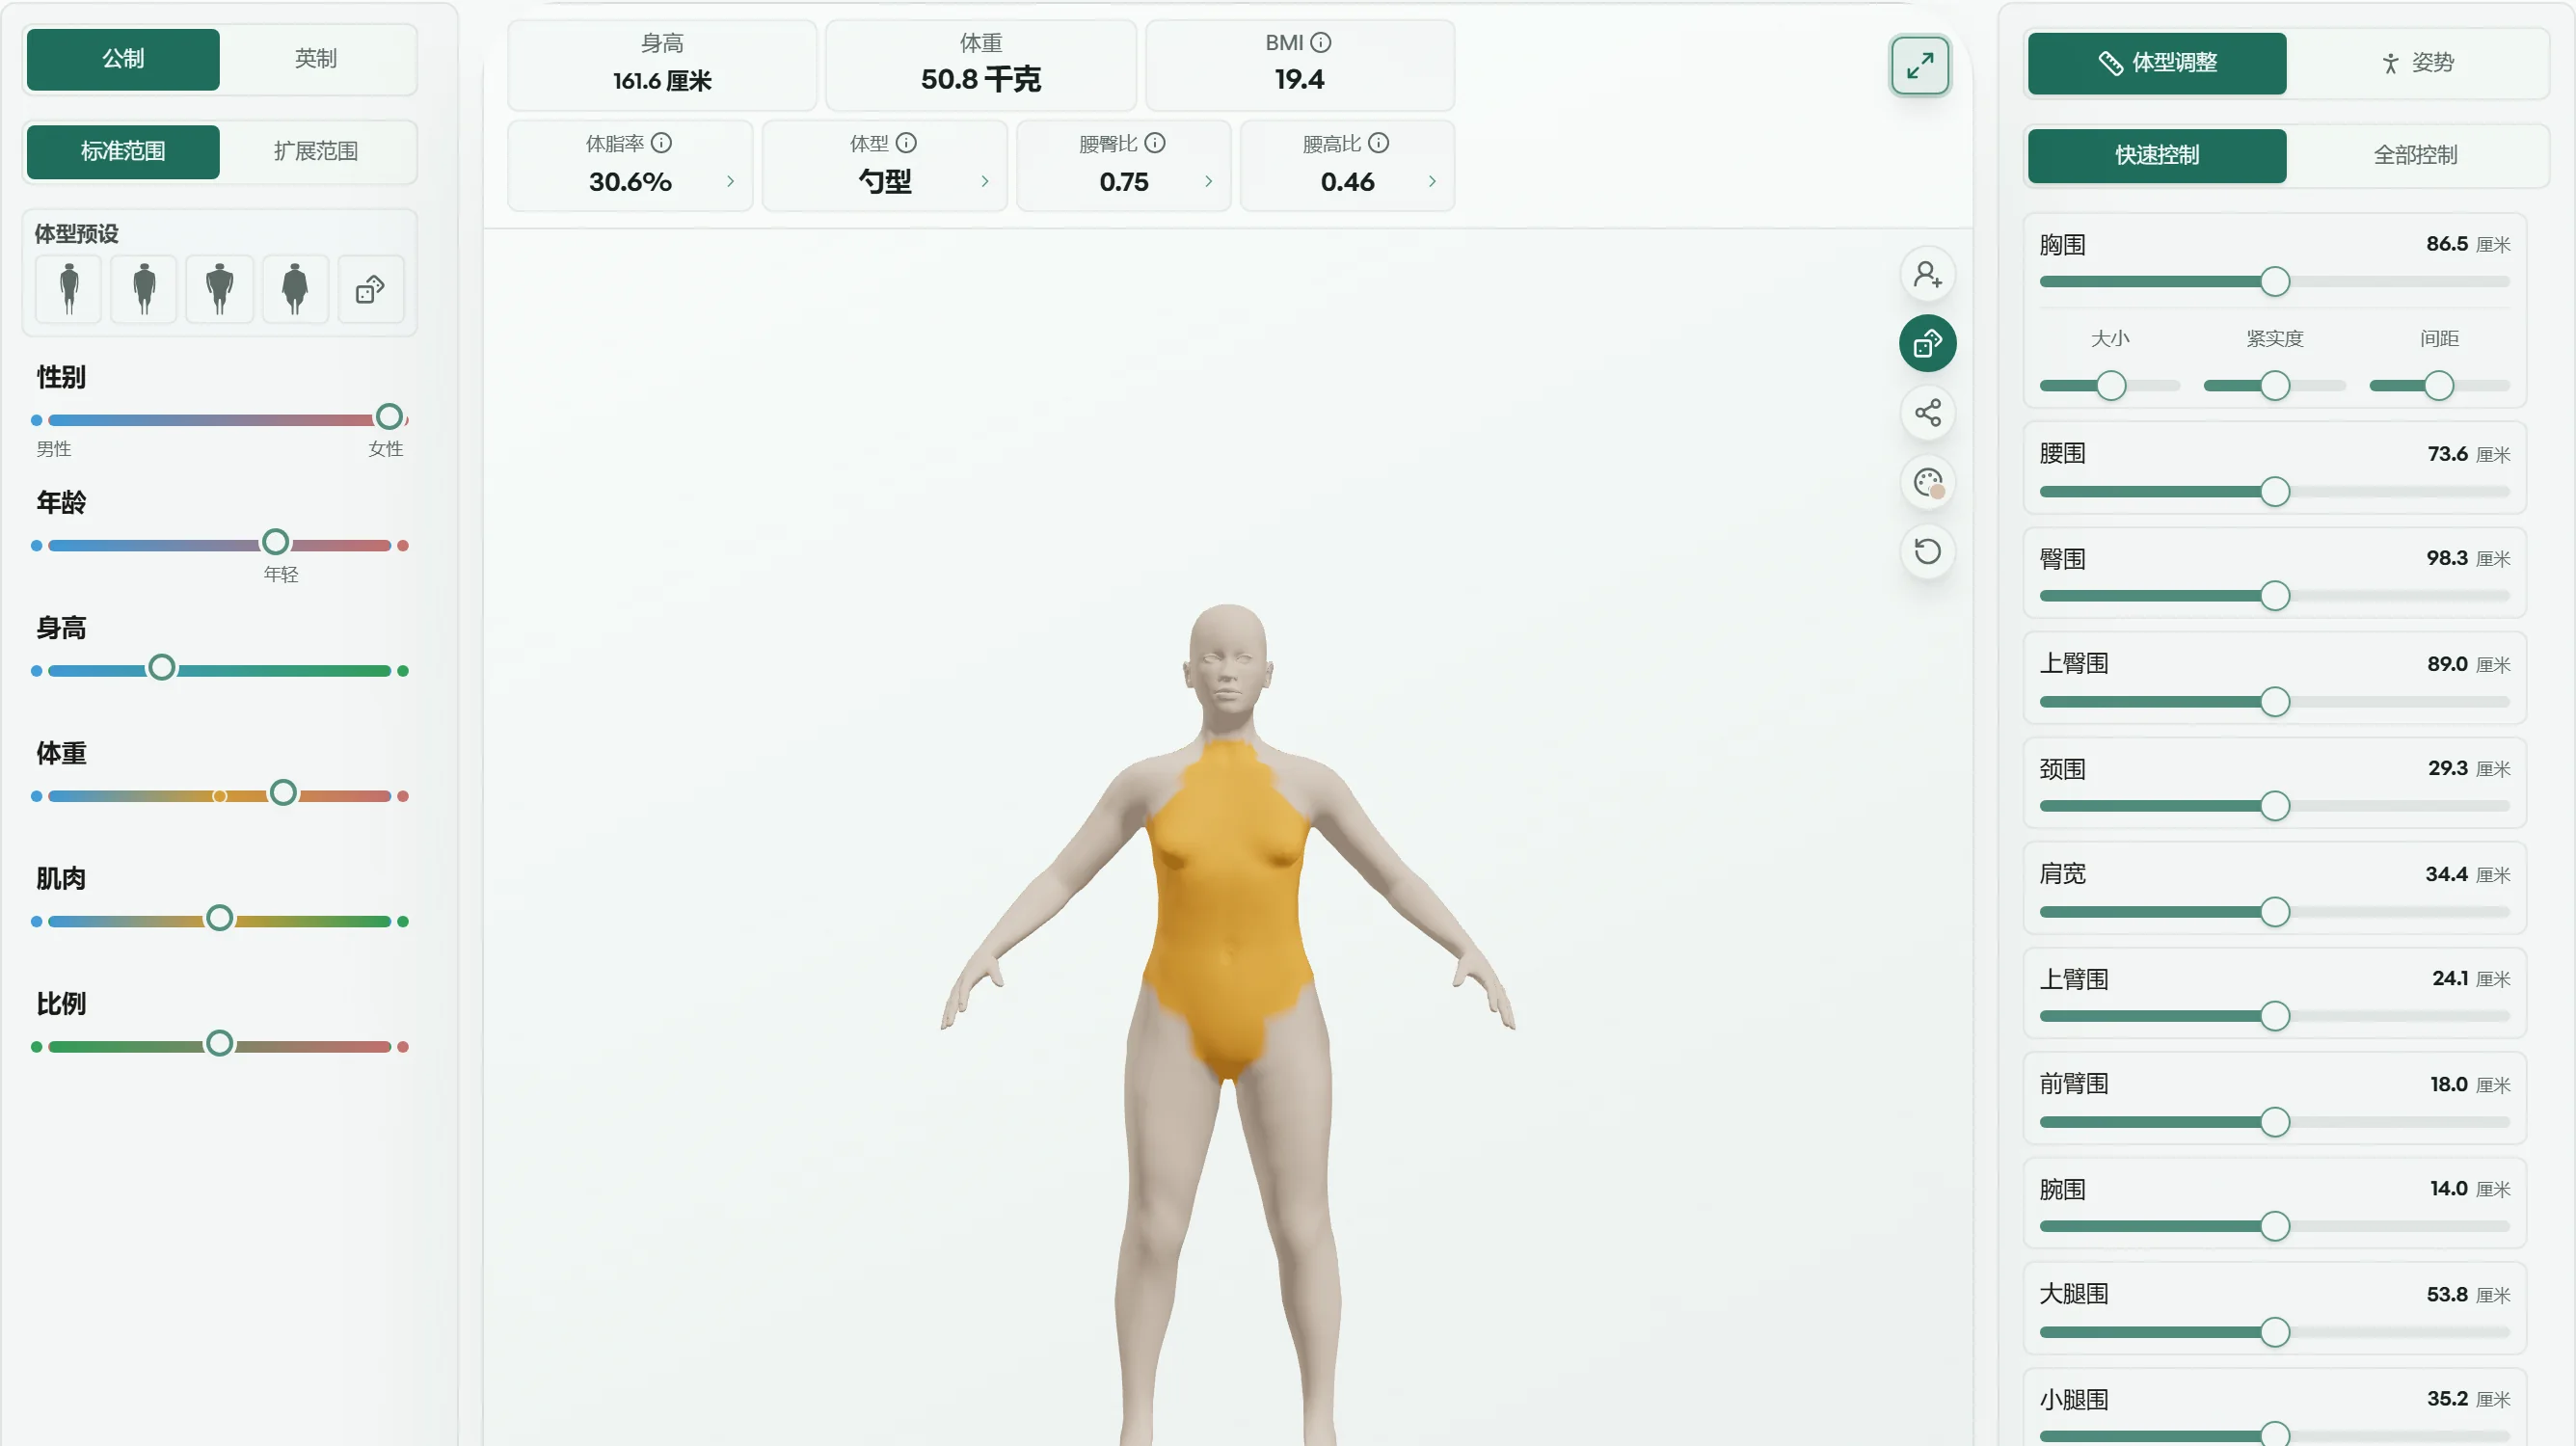The height and width of the screenshot is (1446, 2576).
Task: Click the random dice icon in body presets
Action: tap(371, 289)
